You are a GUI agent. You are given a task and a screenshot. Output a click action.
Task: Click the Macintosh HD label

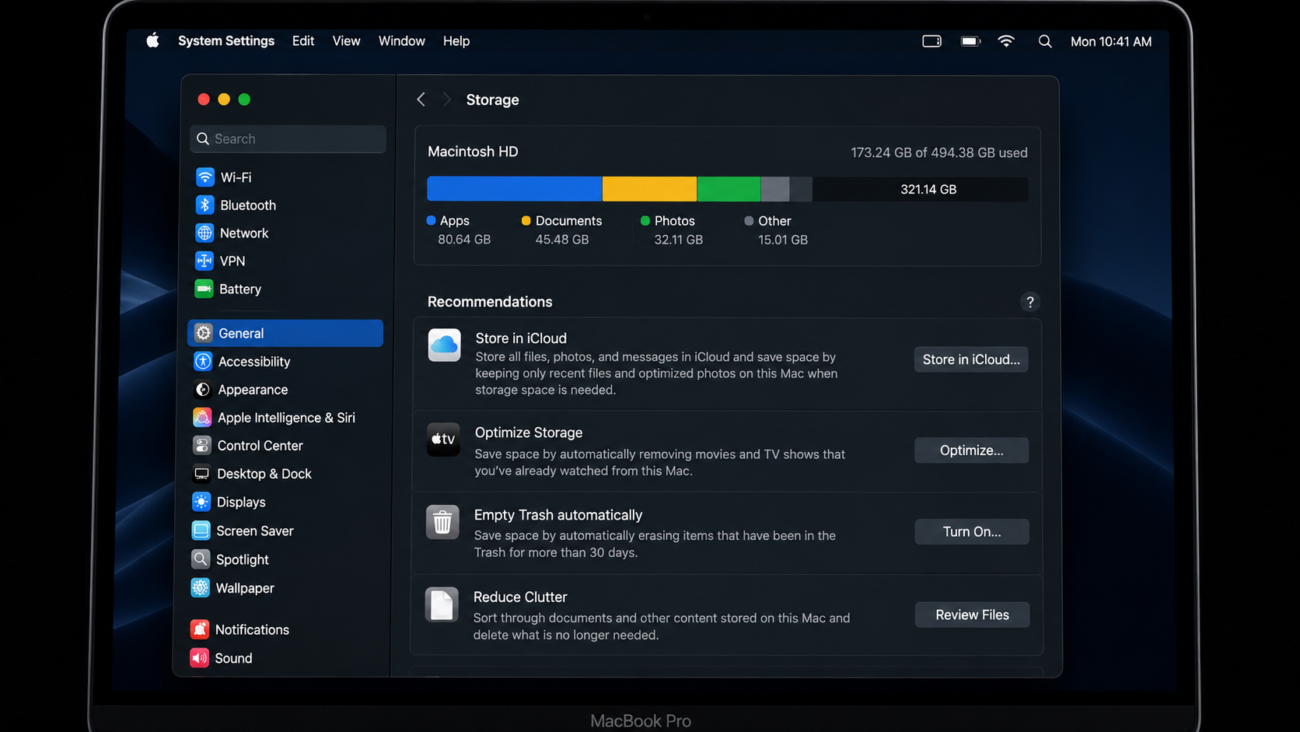[473, 152]
